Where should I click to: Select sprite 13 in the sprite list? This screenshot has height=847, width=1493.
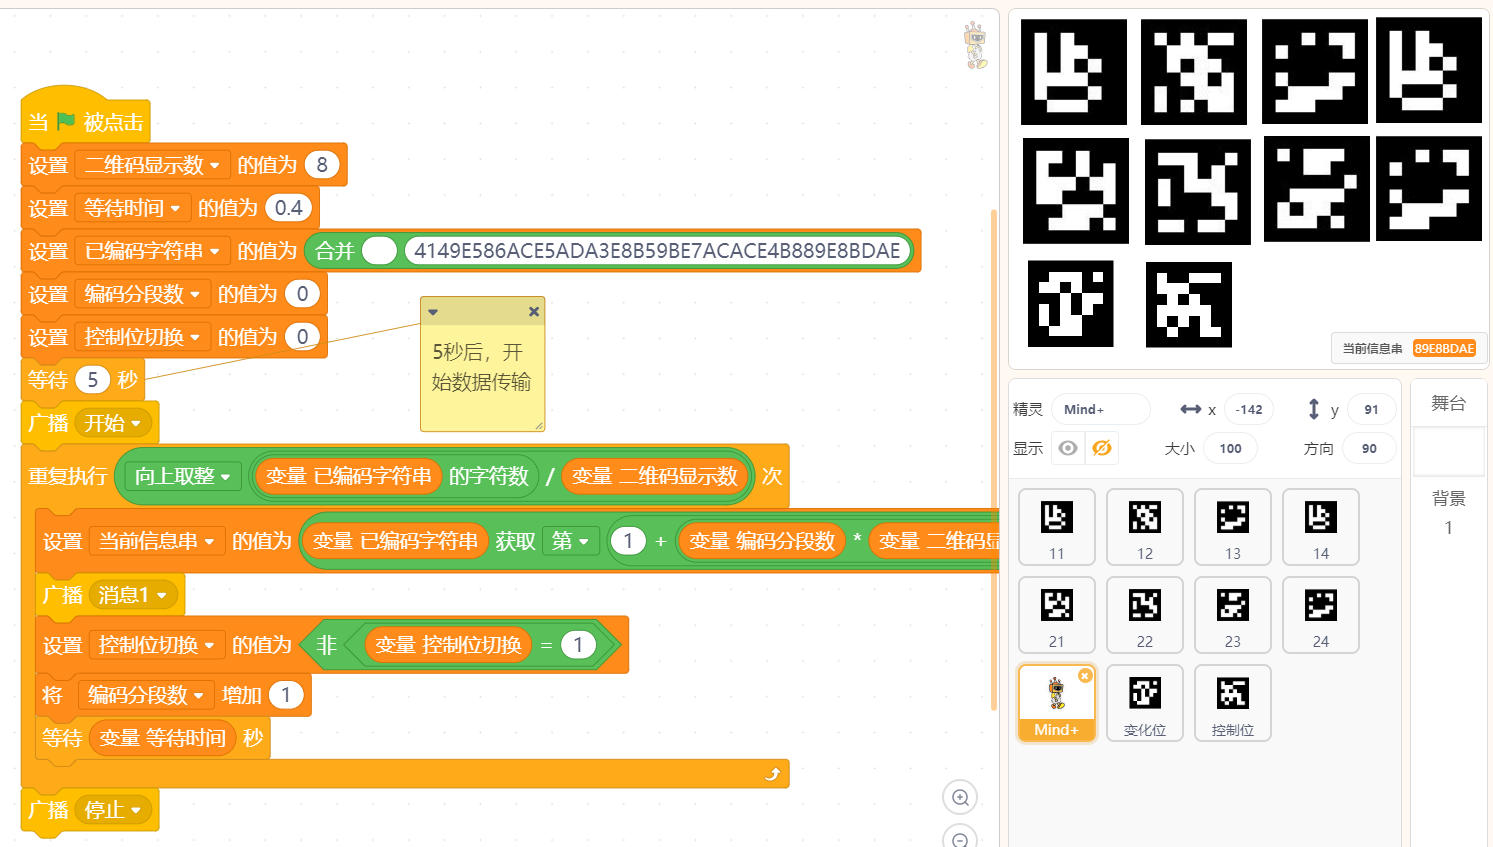point(1233,528)
